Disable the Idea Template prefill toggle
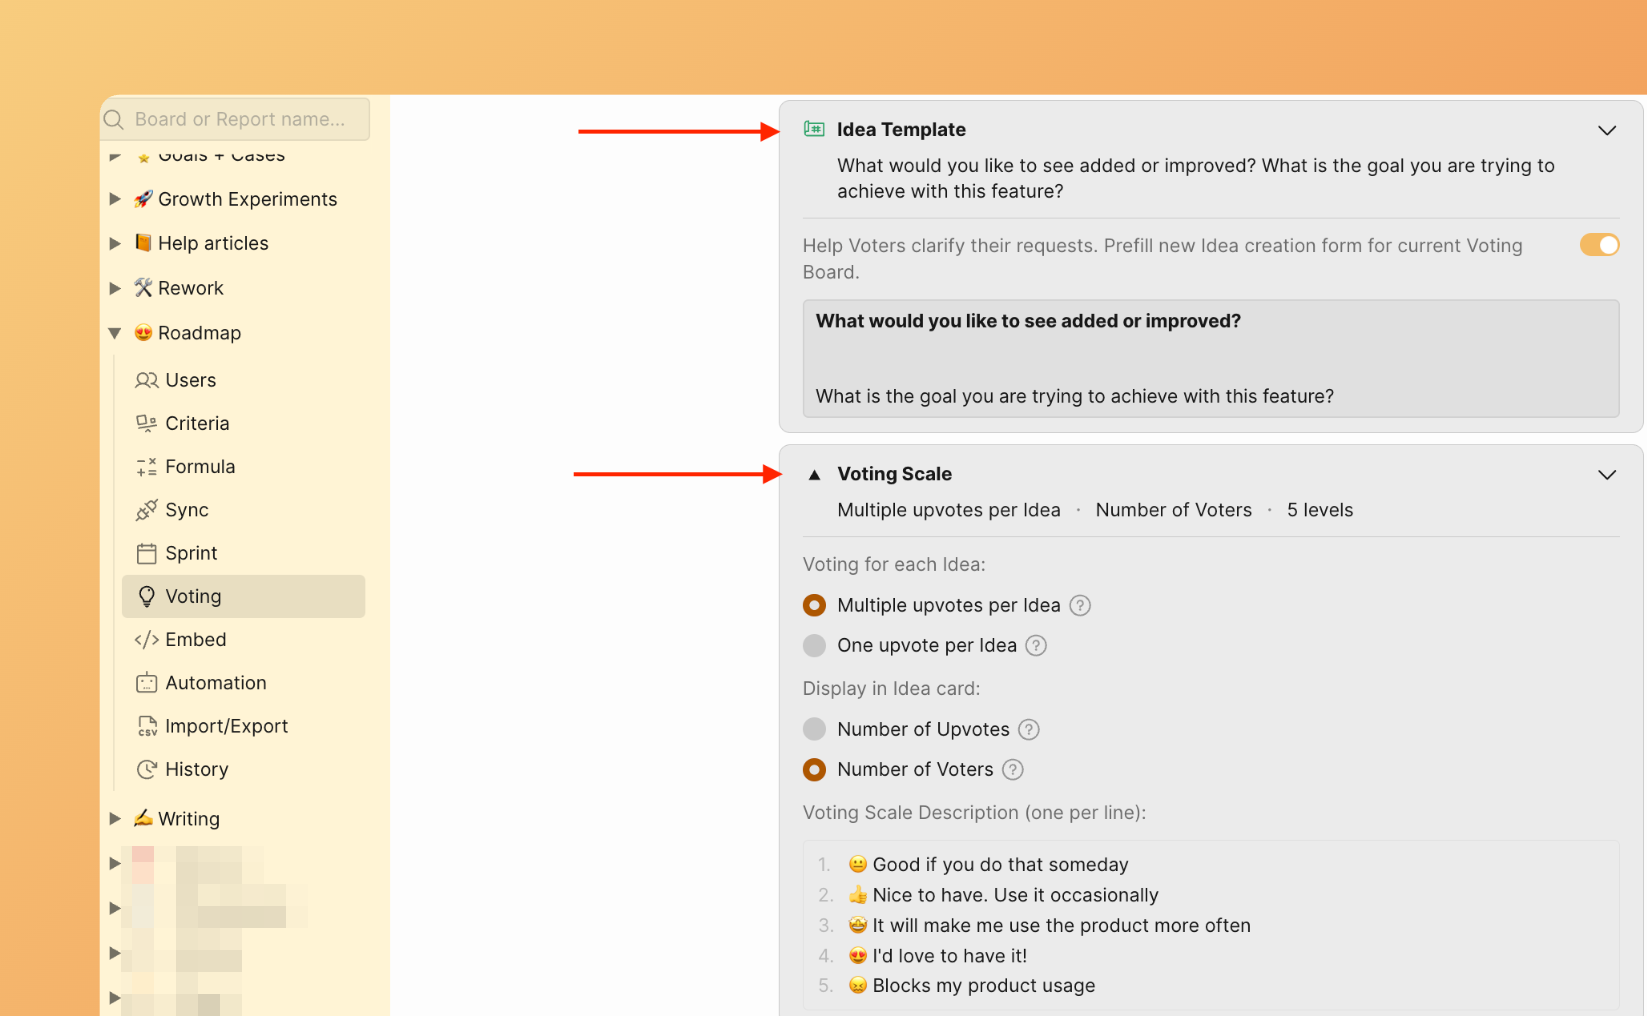The image size is (1647, 1016). tap(1598, 244)
